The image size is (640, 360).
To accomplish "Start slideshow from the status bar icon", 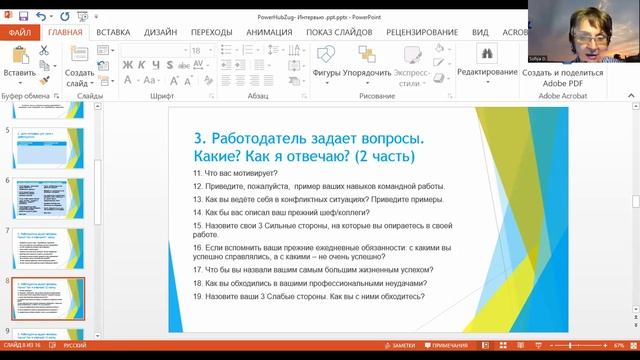I will click(x=538, y=345).
